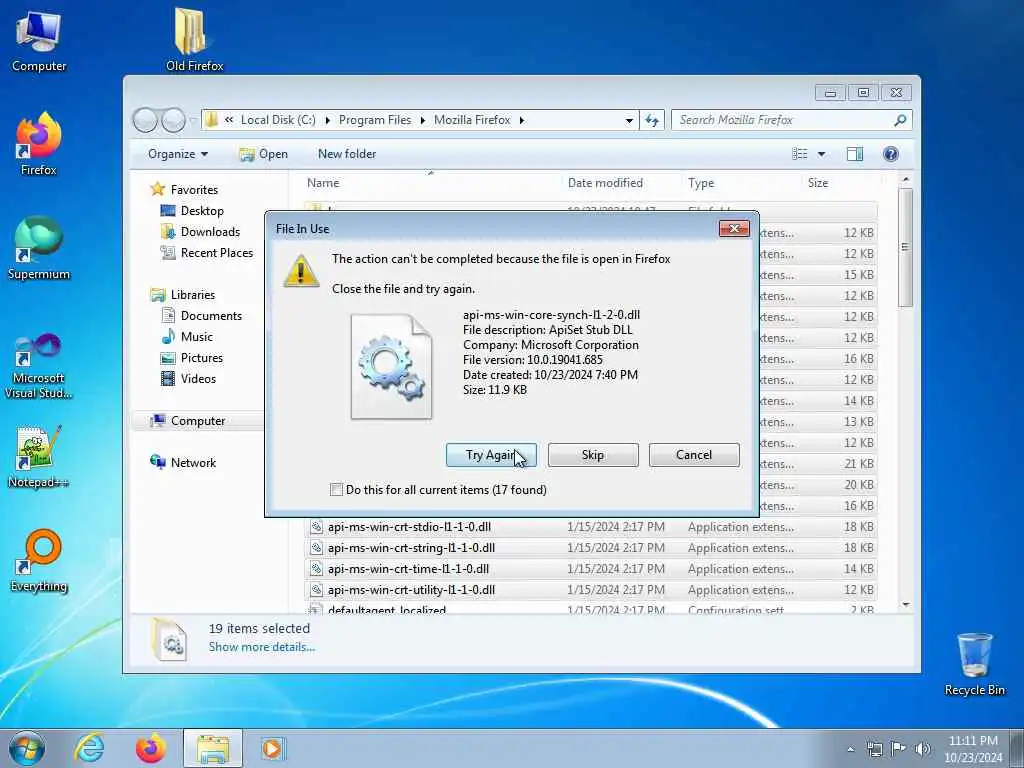The width and height of the screenshot is (1024, 768).
Task: Open the recent pages dropdown near back button
Action: click(x=192, y=120)
